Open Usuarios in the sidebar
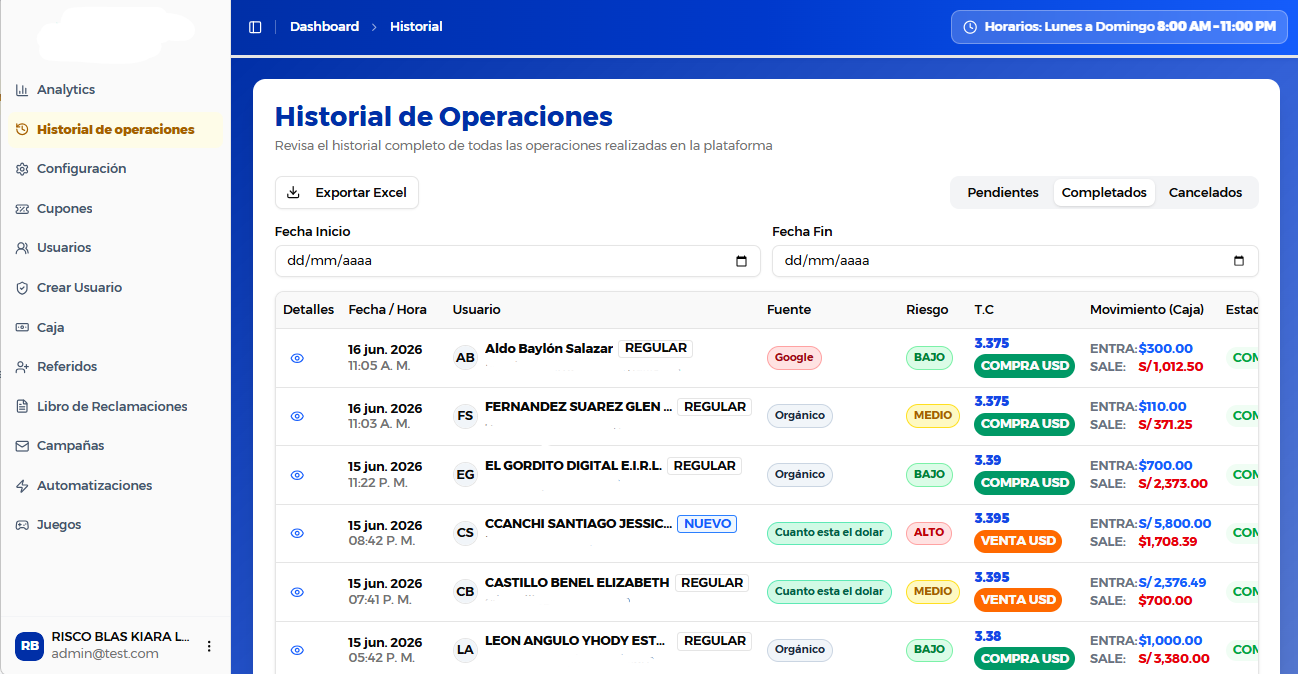1298x674 pixels. 115,248
